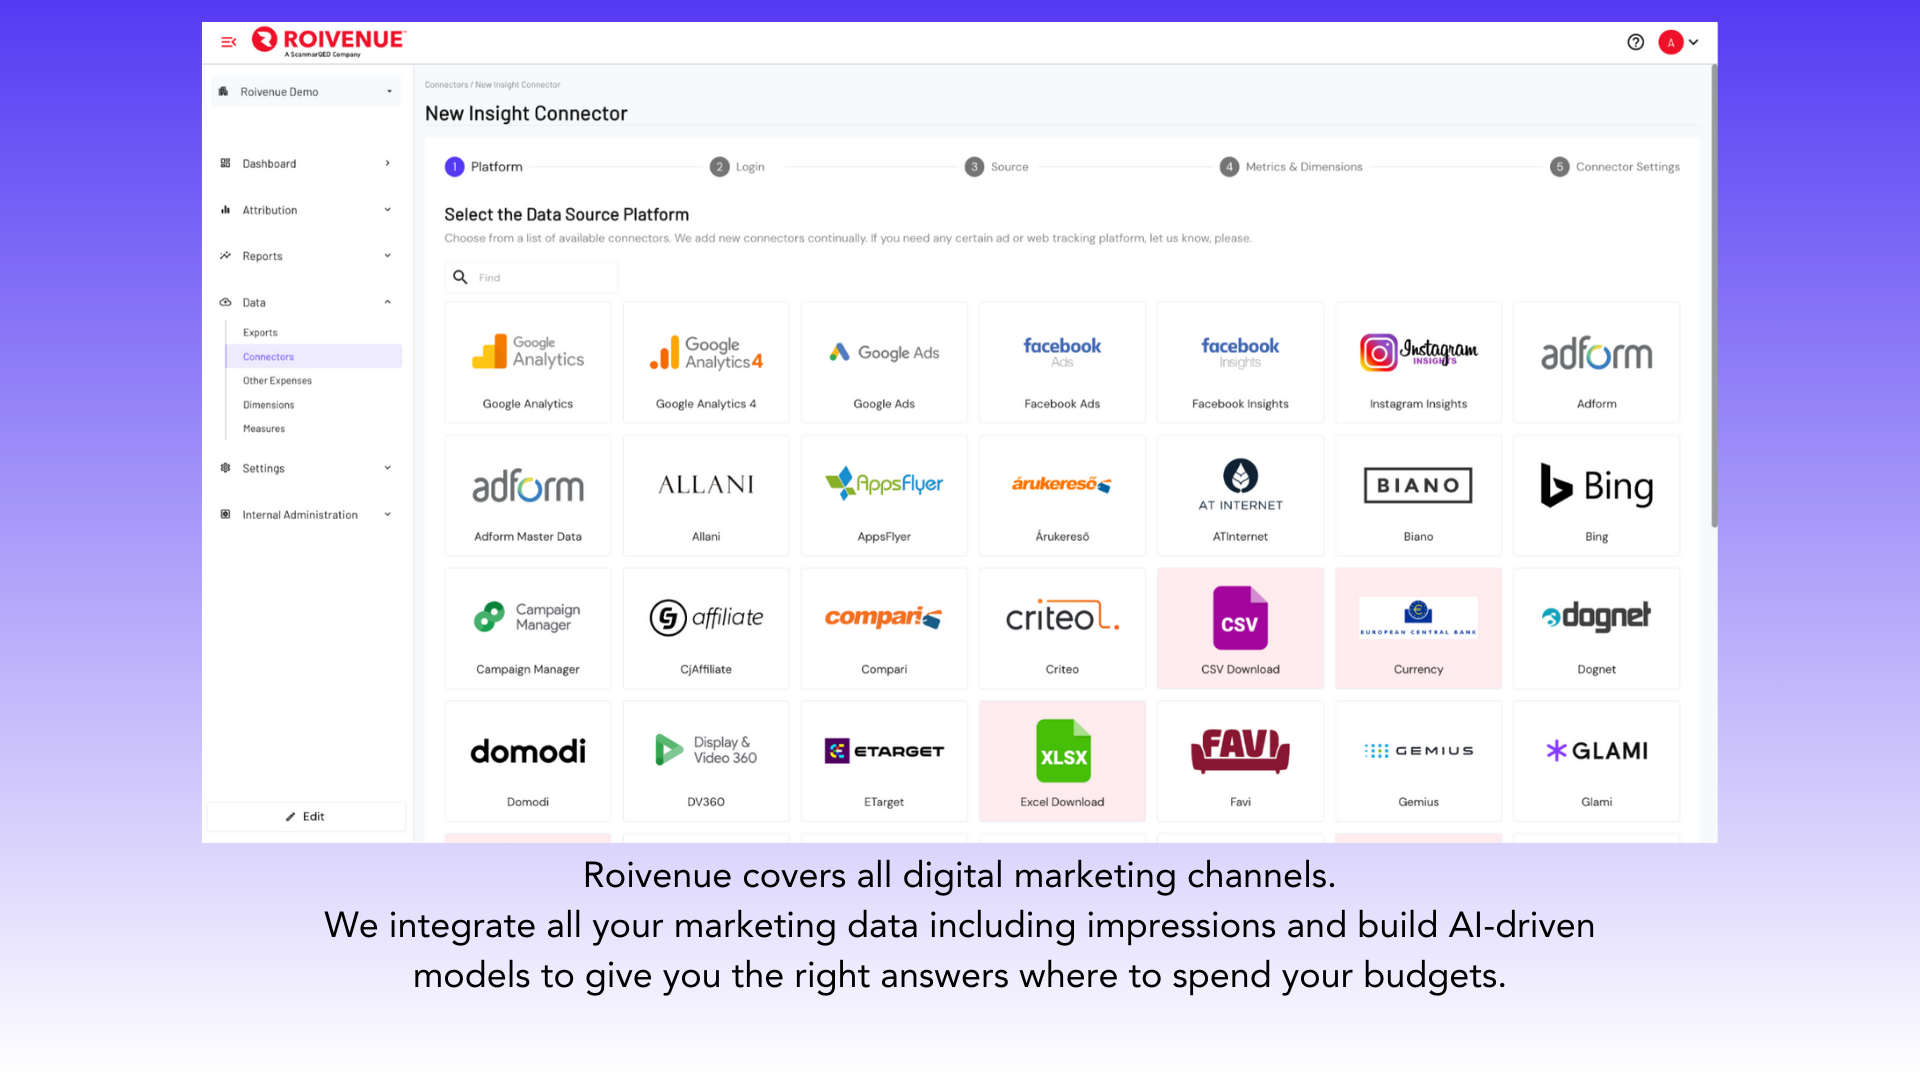Screen dimensions: 1920x1080
Task: Select the Connectors sidebar item
Action: 267,356
